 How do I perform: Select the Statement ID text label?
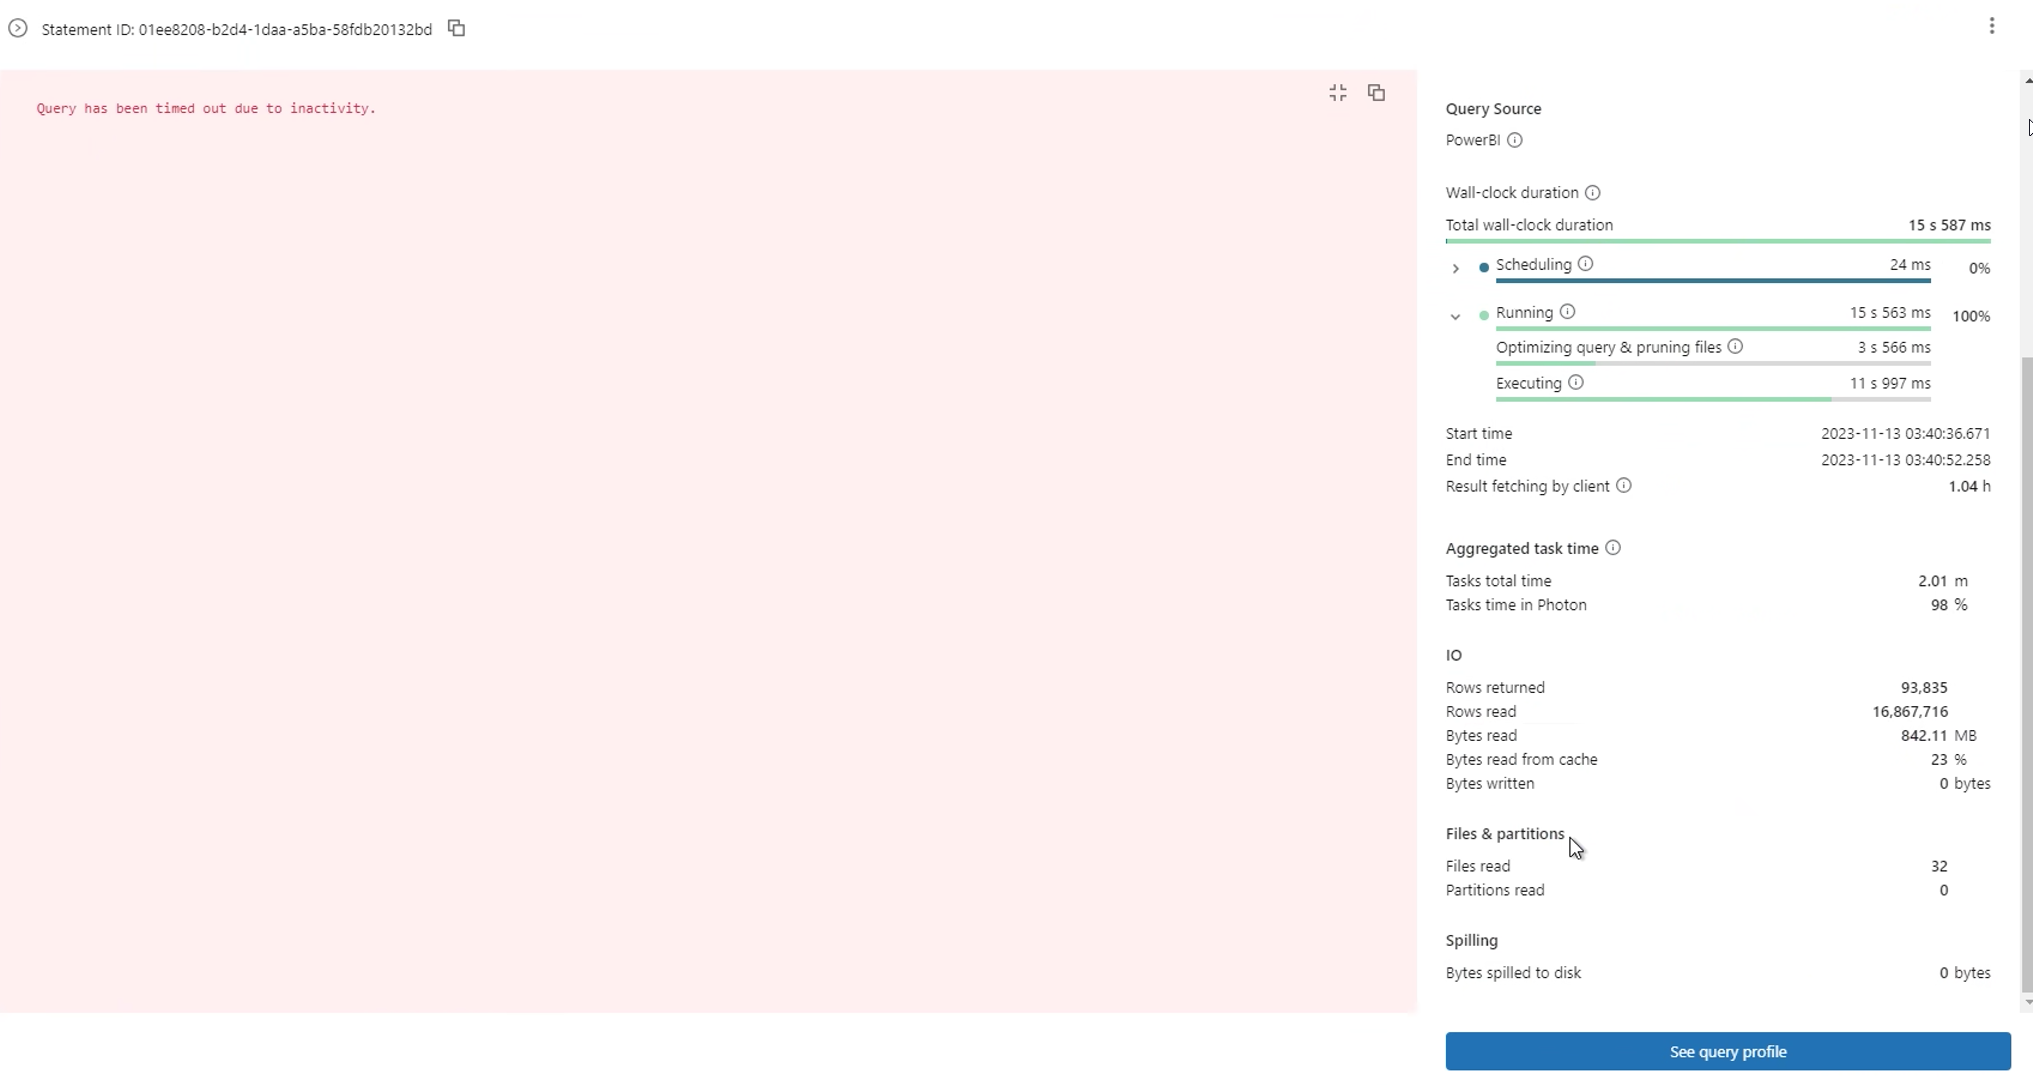click(x=236, y=29)
